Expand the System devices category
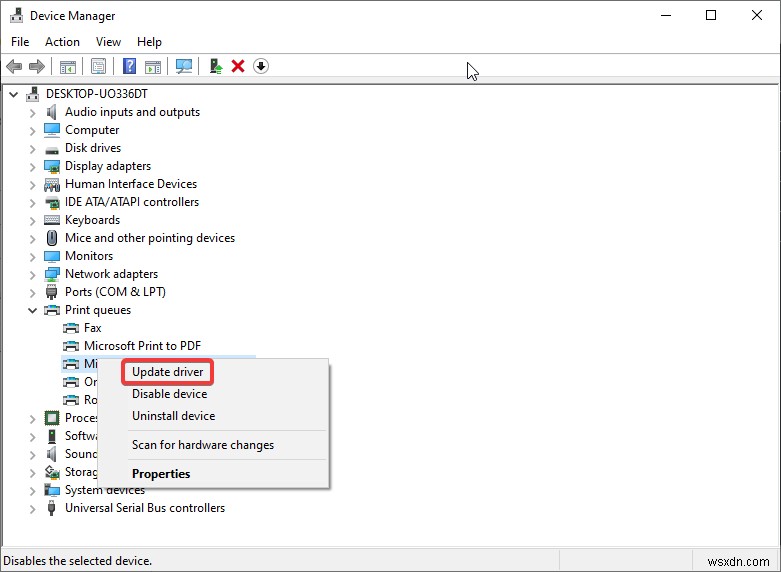Viewport: 781px width, 572px height. pyautogui.click(x=32, y=491)
